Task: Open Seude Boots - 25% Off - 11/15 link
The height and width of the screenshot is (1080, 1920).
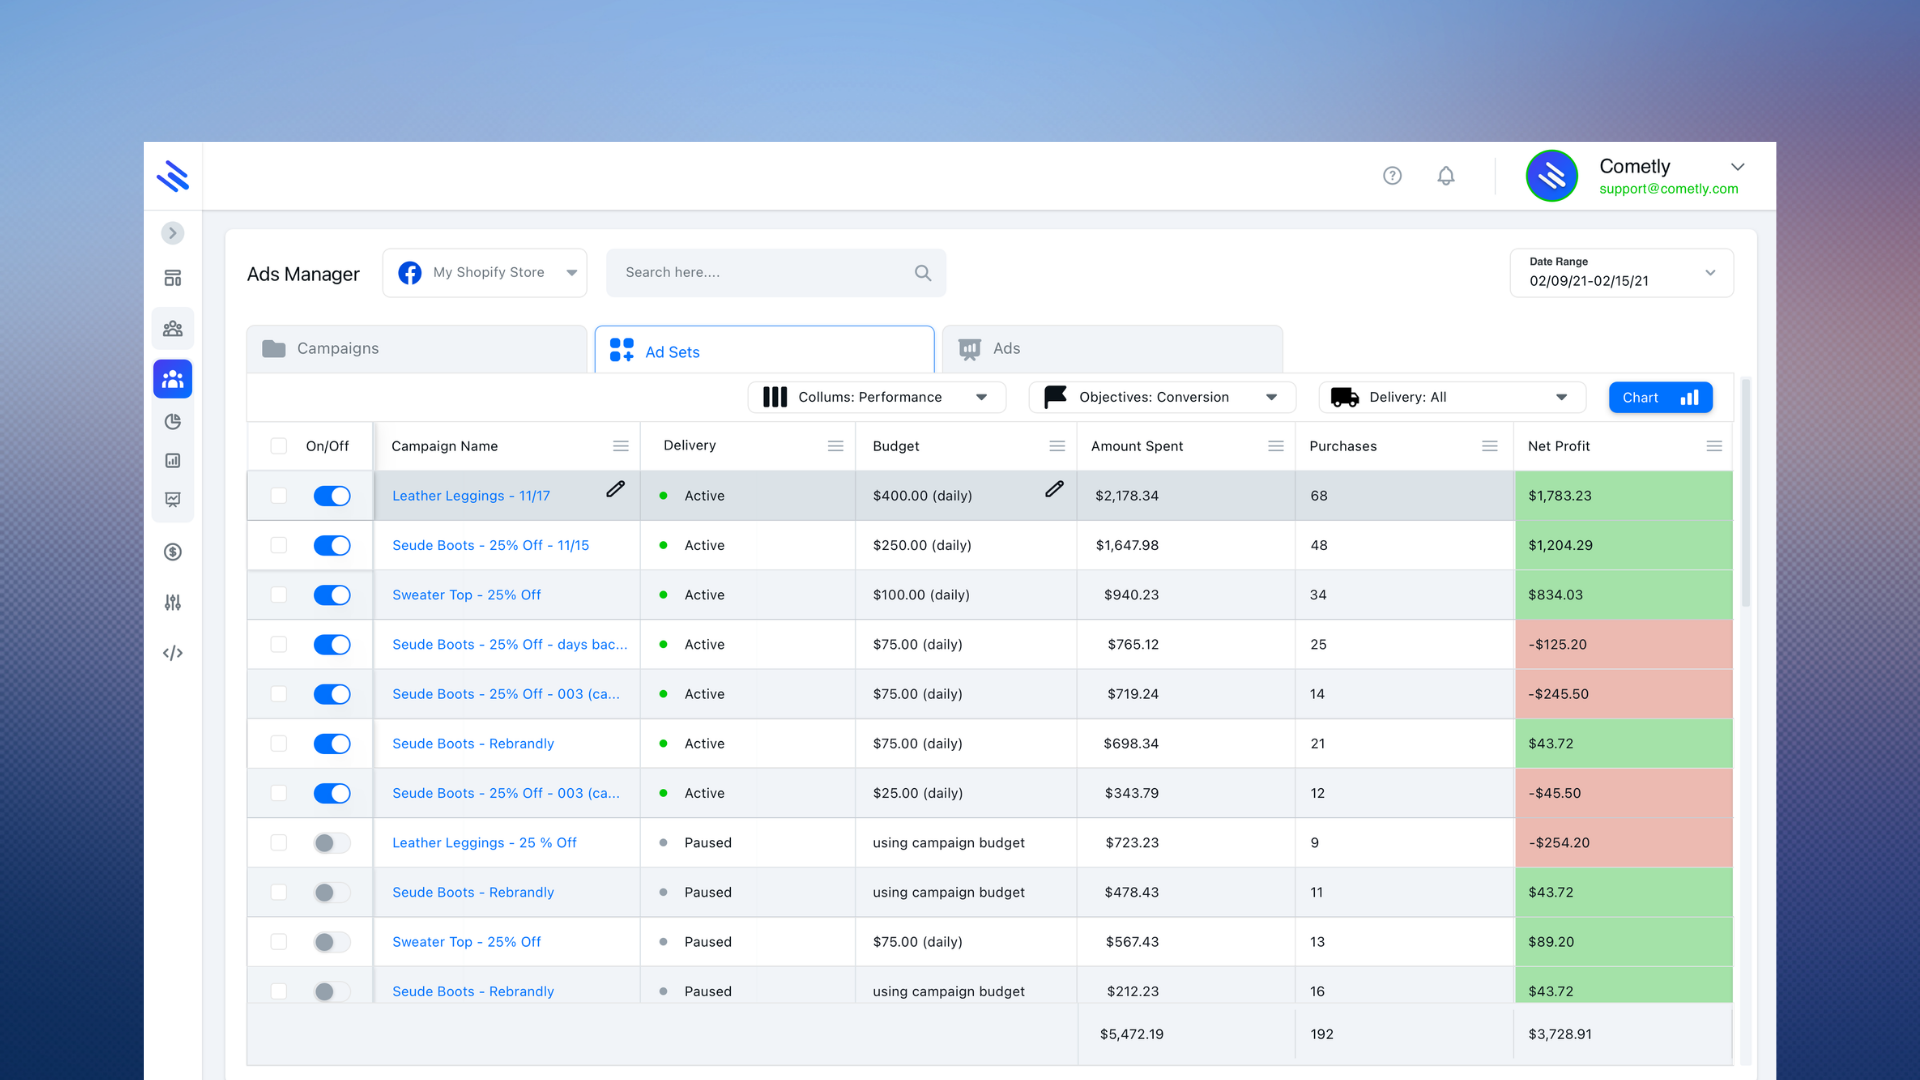Action: pyautogui.click(x=490, y=545)
